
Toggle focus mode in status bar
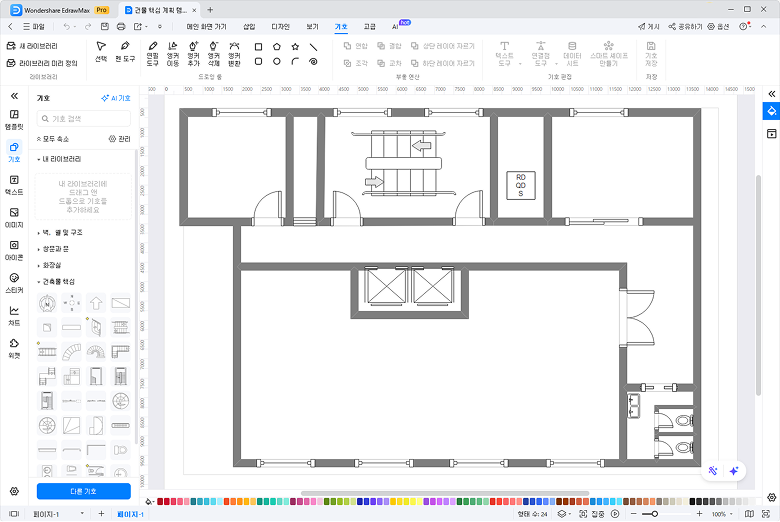tap(593, 514)
